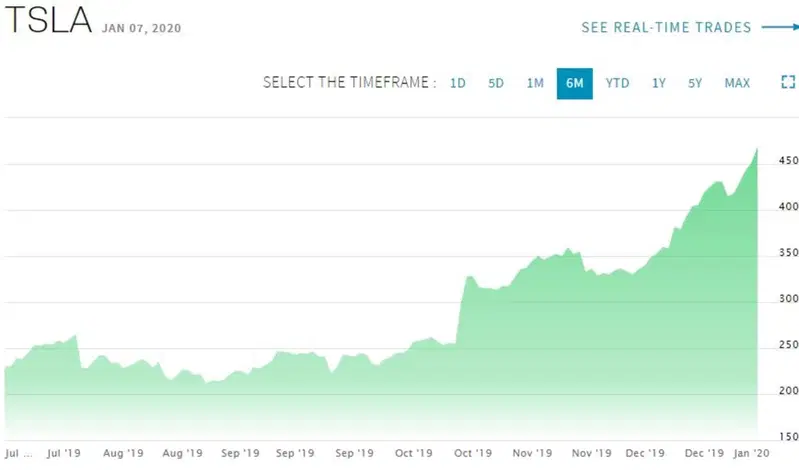Image resolution: width=799 pixels, height=470 pixels.
Task: Switch to the 5D timeframe
Action: pyautogui.click(x=496, y=83)
